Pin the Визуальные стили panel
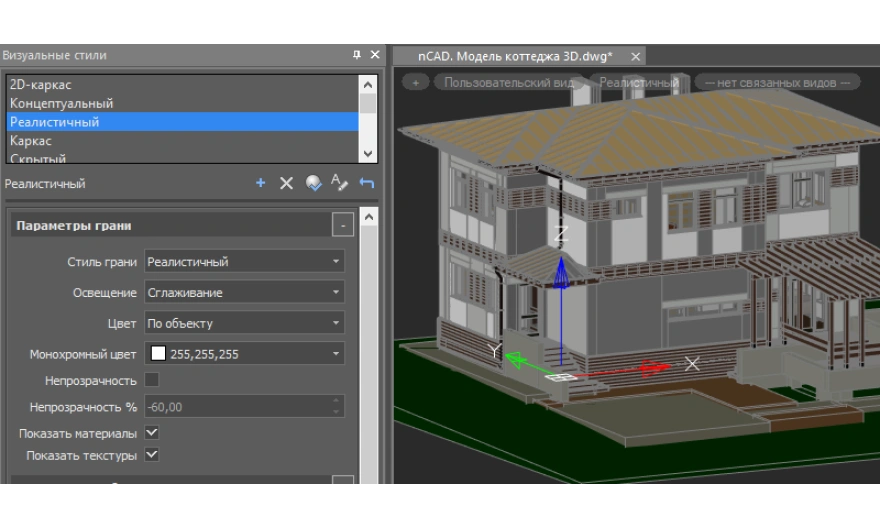 [357, 55]
